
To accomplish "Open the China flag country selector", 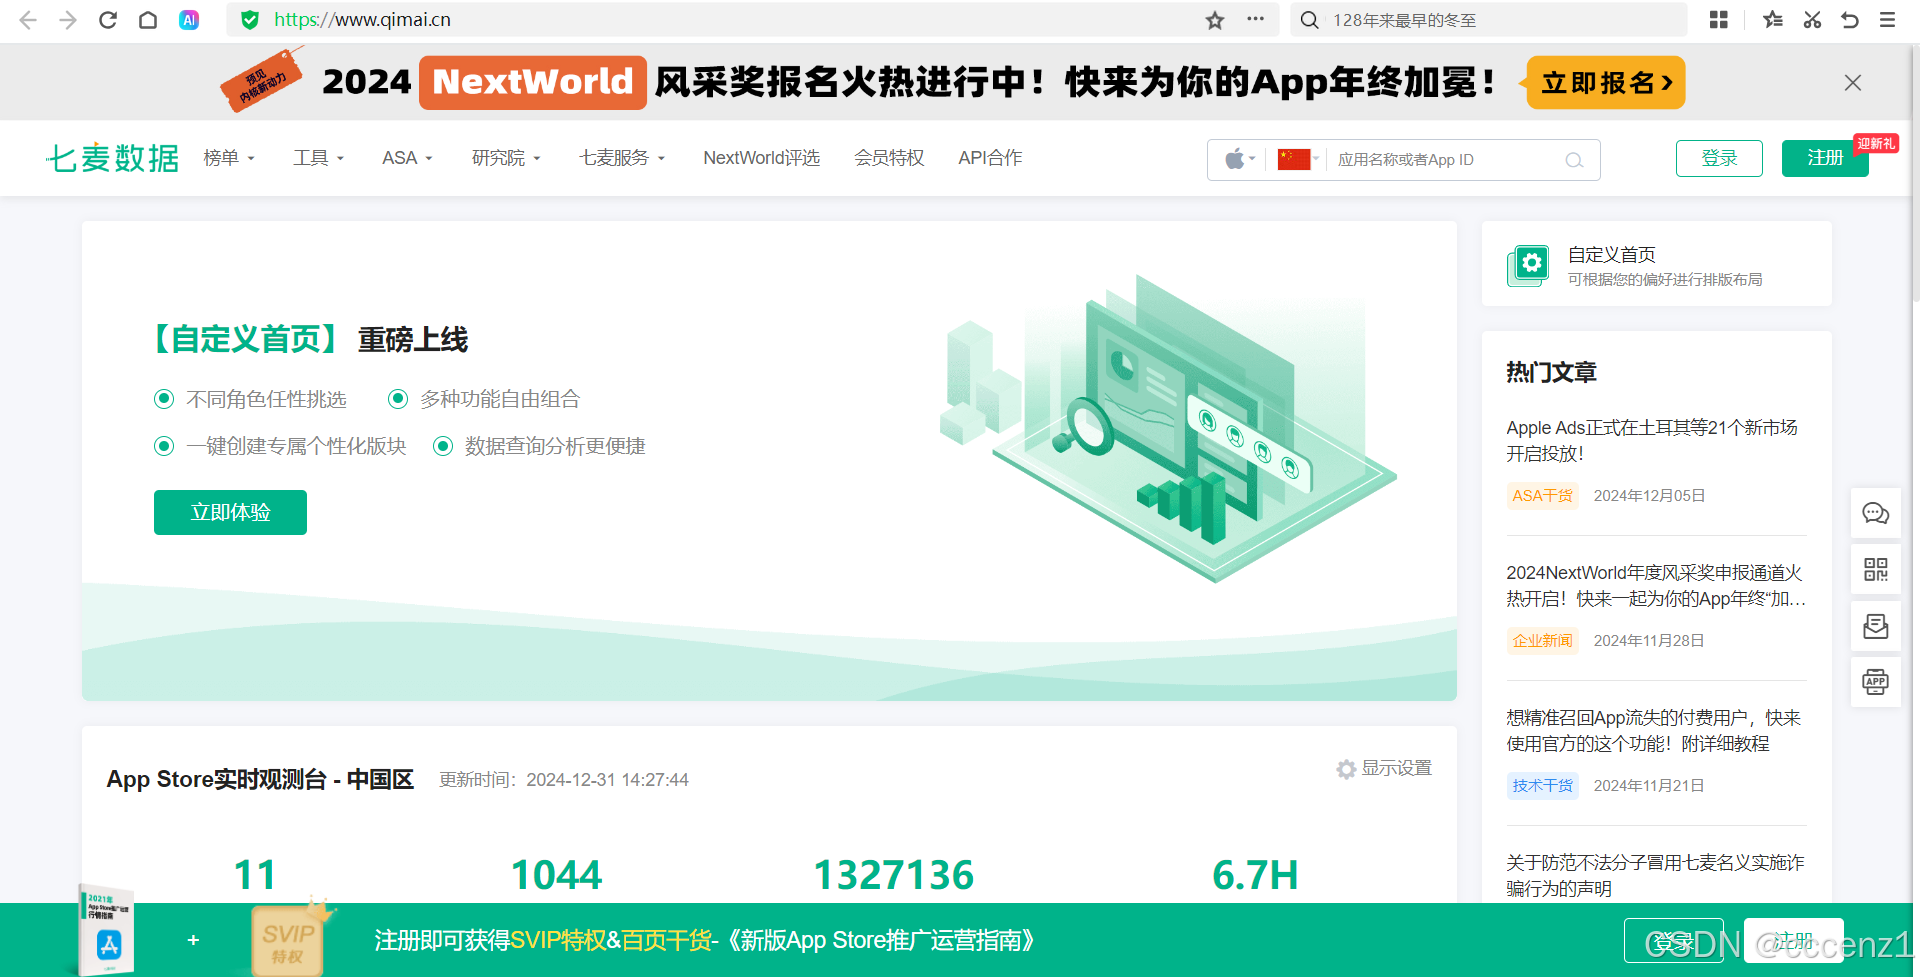I will [x=1299, y=159].
